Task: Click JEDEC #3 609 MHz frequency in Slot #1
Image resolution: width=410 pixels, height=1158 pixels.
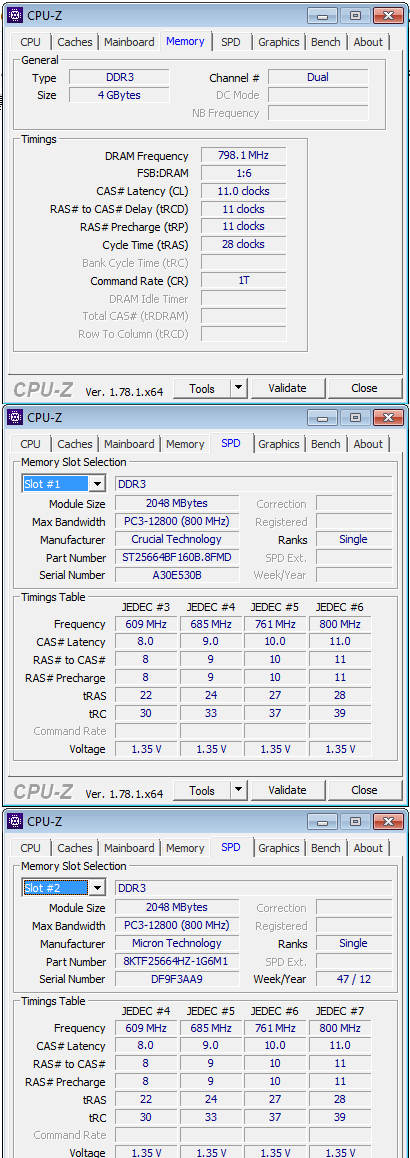Action: (x=146, y=625)
